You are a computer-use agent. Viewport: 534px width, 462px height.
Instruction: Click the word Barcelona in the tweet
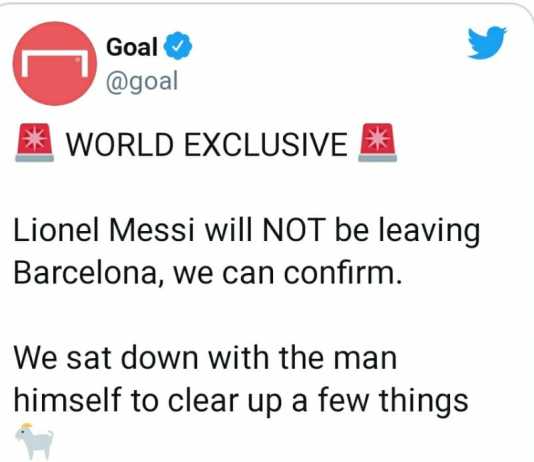pyautogui.click(x=85, y=272)
